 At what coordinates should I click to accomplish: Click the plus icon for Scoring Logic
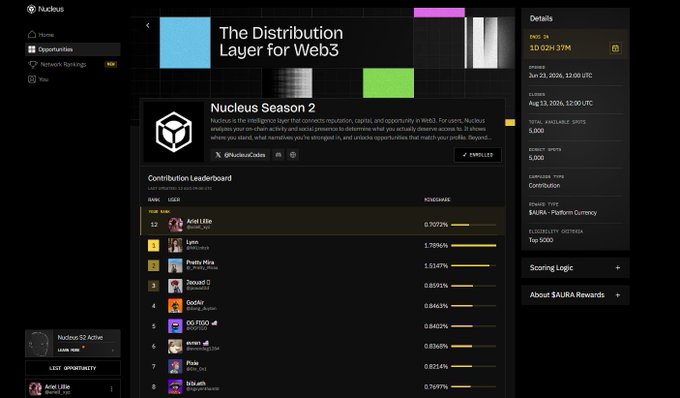click(x=618, y=268)
